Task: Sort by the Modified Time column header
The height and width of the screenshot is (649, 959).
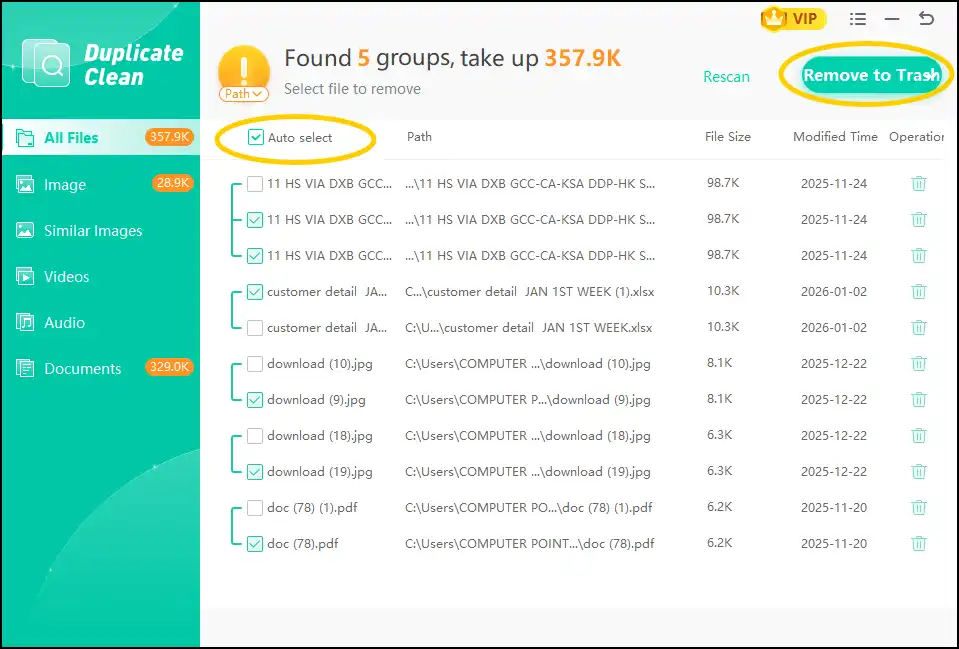Action: coord(835,137)
